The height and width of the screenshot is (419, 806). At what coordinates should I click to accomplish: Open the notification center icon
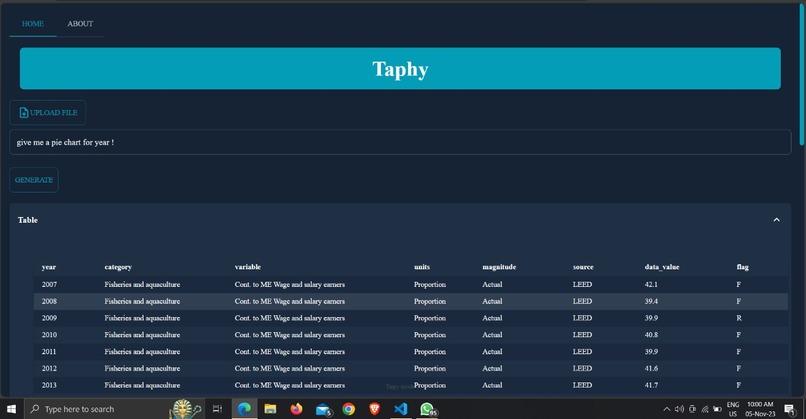790,409
